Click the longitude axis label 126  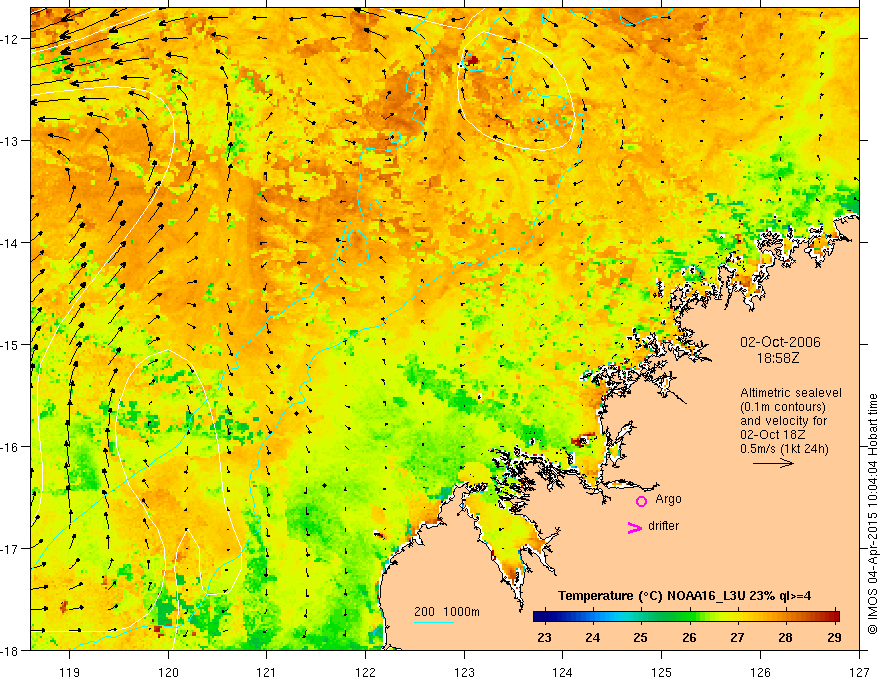pyautogui.click(x=760, y=673)
